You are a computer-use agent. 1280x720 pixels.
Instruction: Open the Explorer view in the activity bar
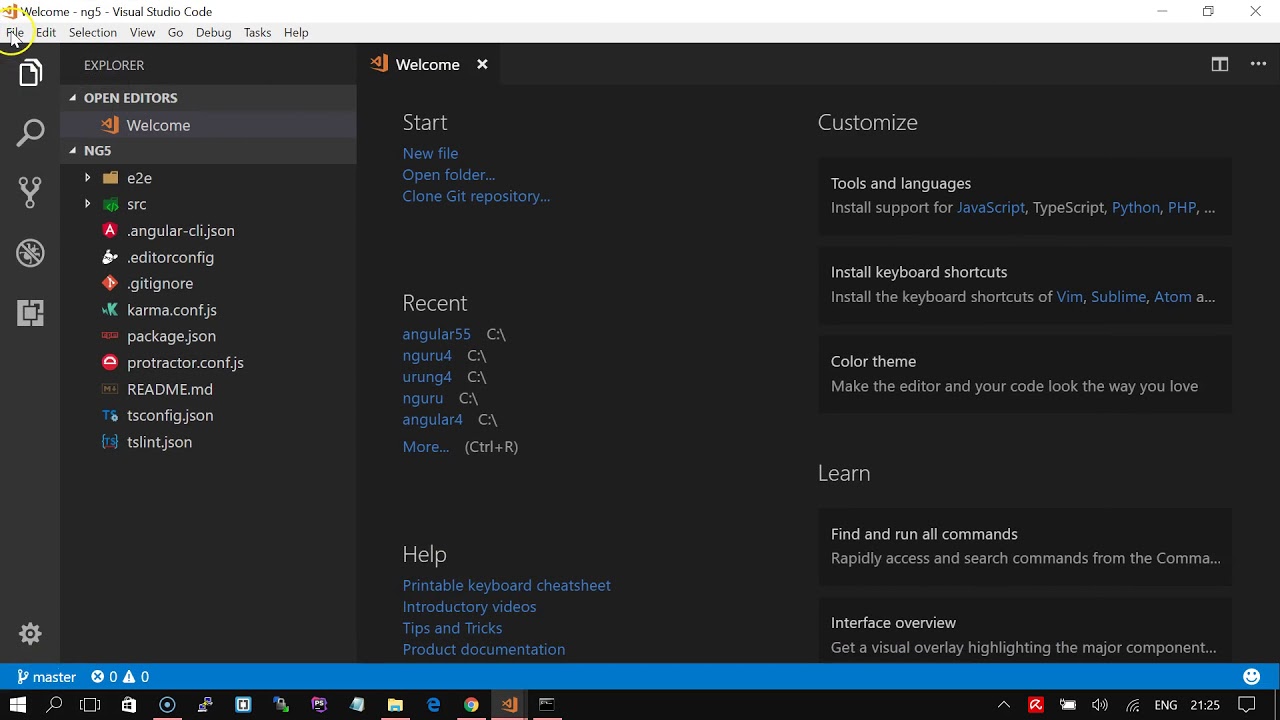pyautogui.click(x=30, y=73)
